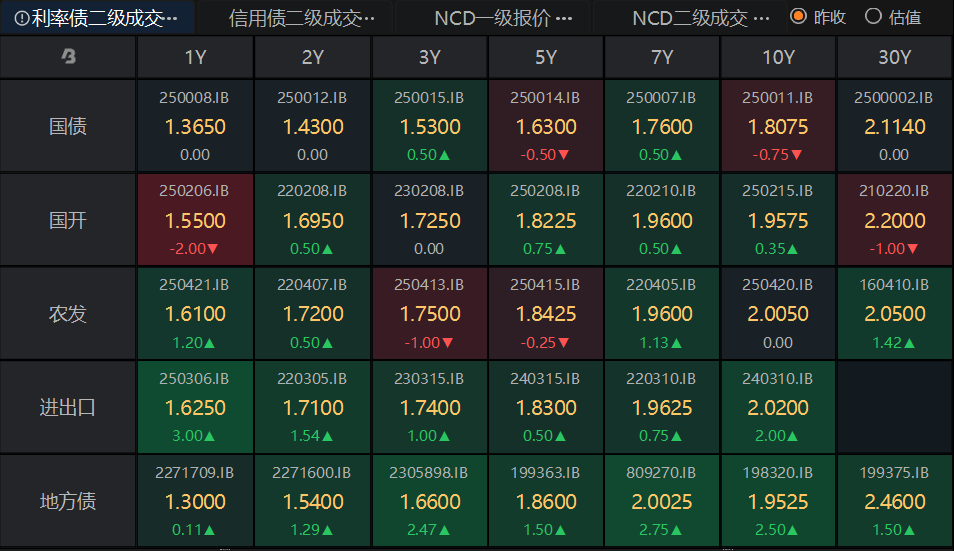Click the empty 进出口 30Y cell
This screenshot has width=954, height=551.
click(x=895, y=407)
